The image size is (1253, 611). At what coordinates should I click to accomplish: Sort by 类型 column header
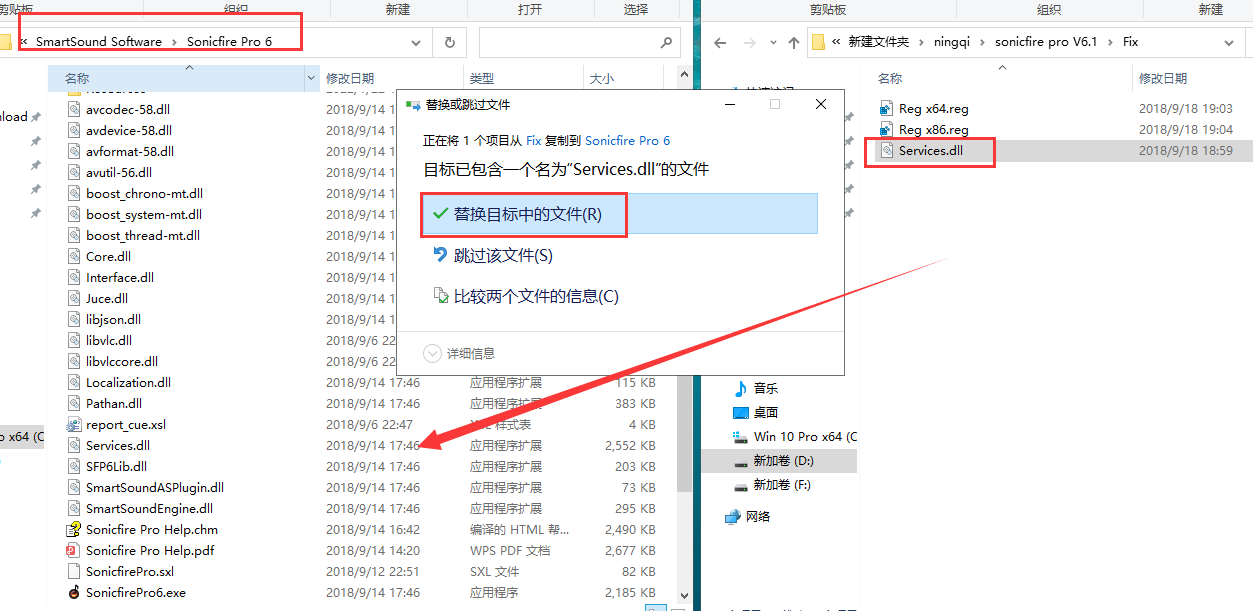point(482,78)
